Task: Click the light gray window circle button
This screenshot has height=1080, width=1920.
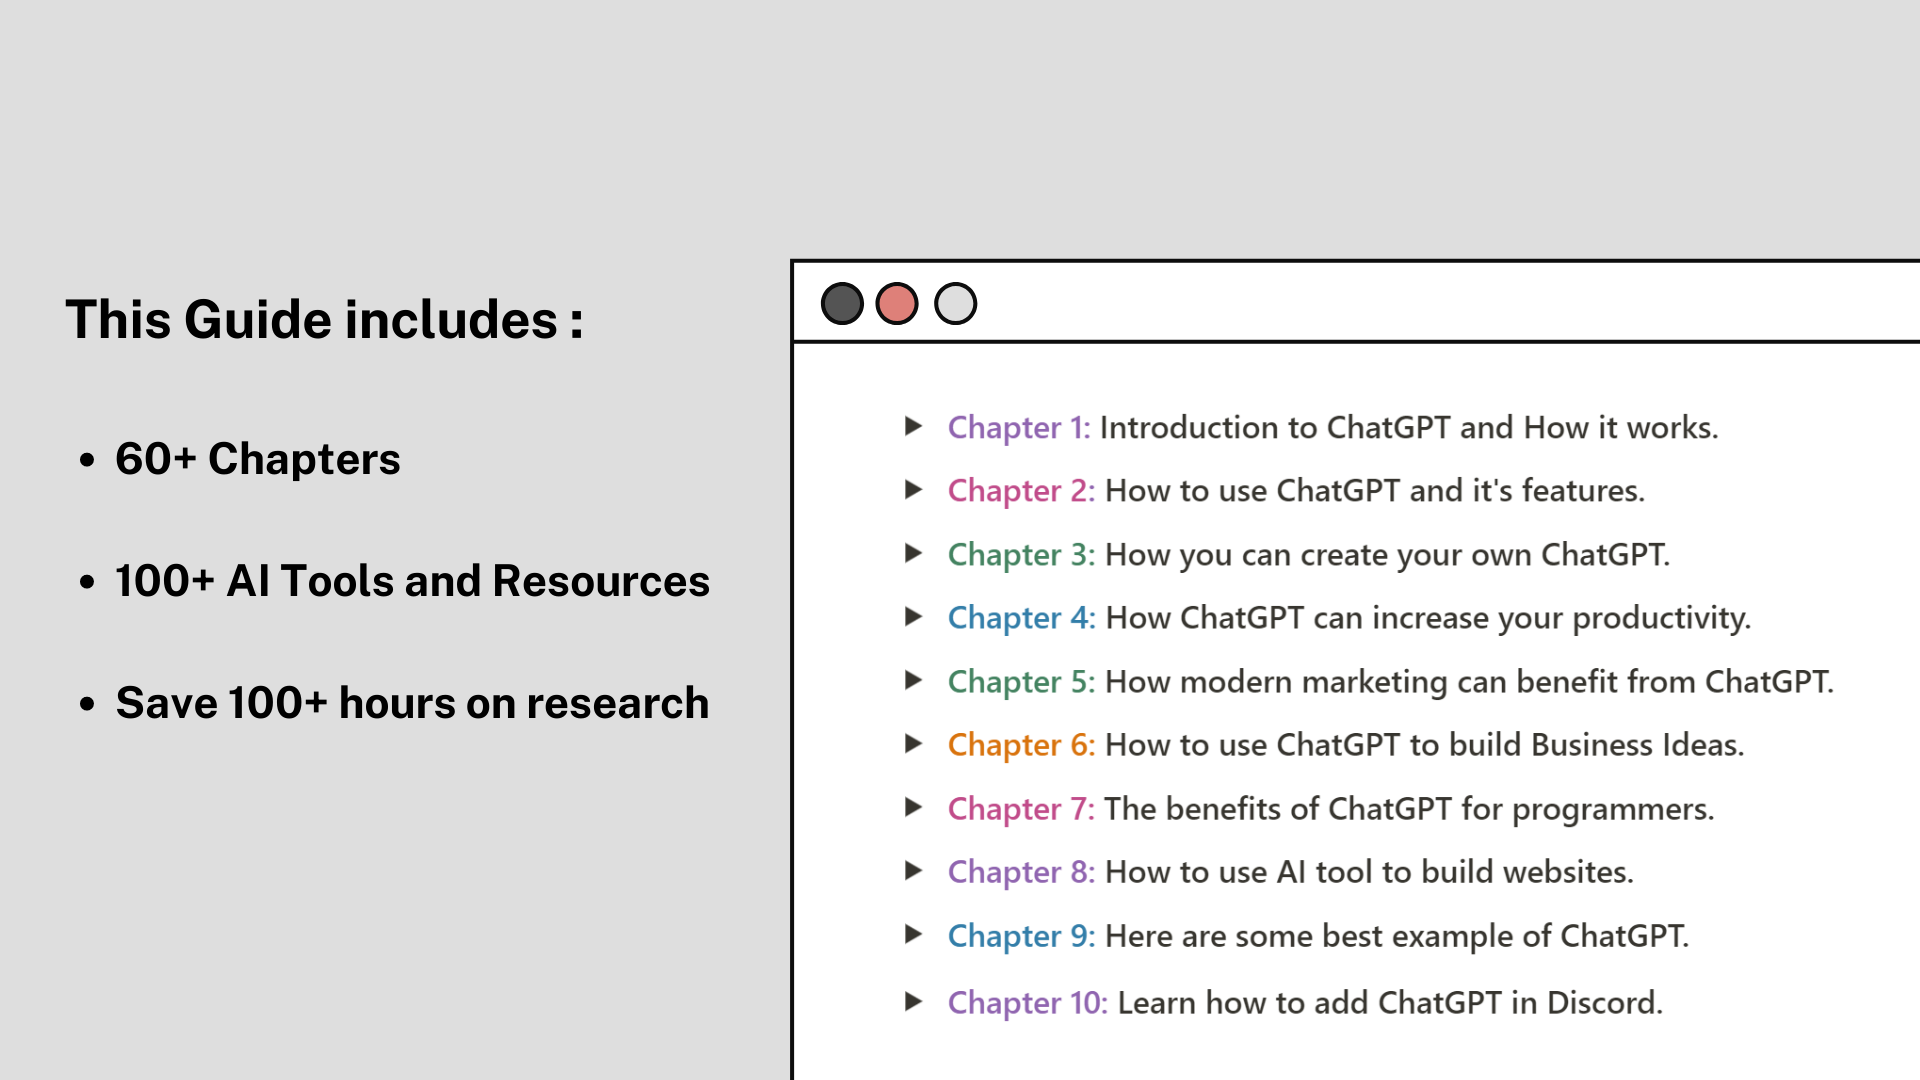Action: 955,304
